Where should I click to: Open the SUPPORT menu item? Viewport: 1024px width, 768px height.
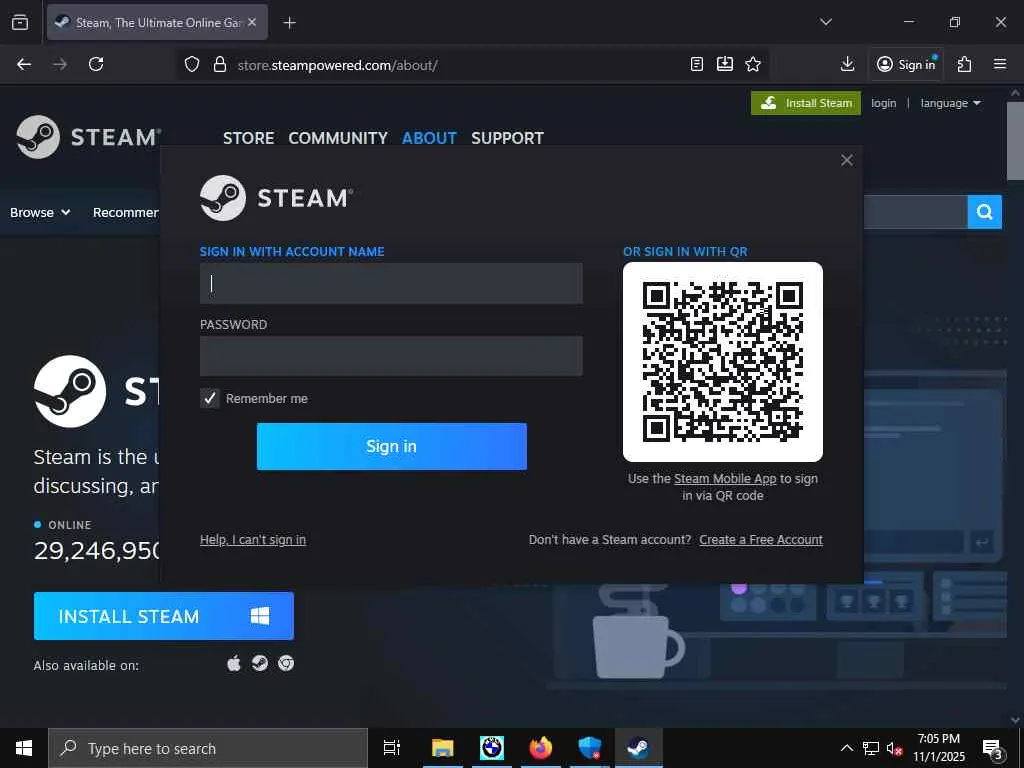point(507,138)
